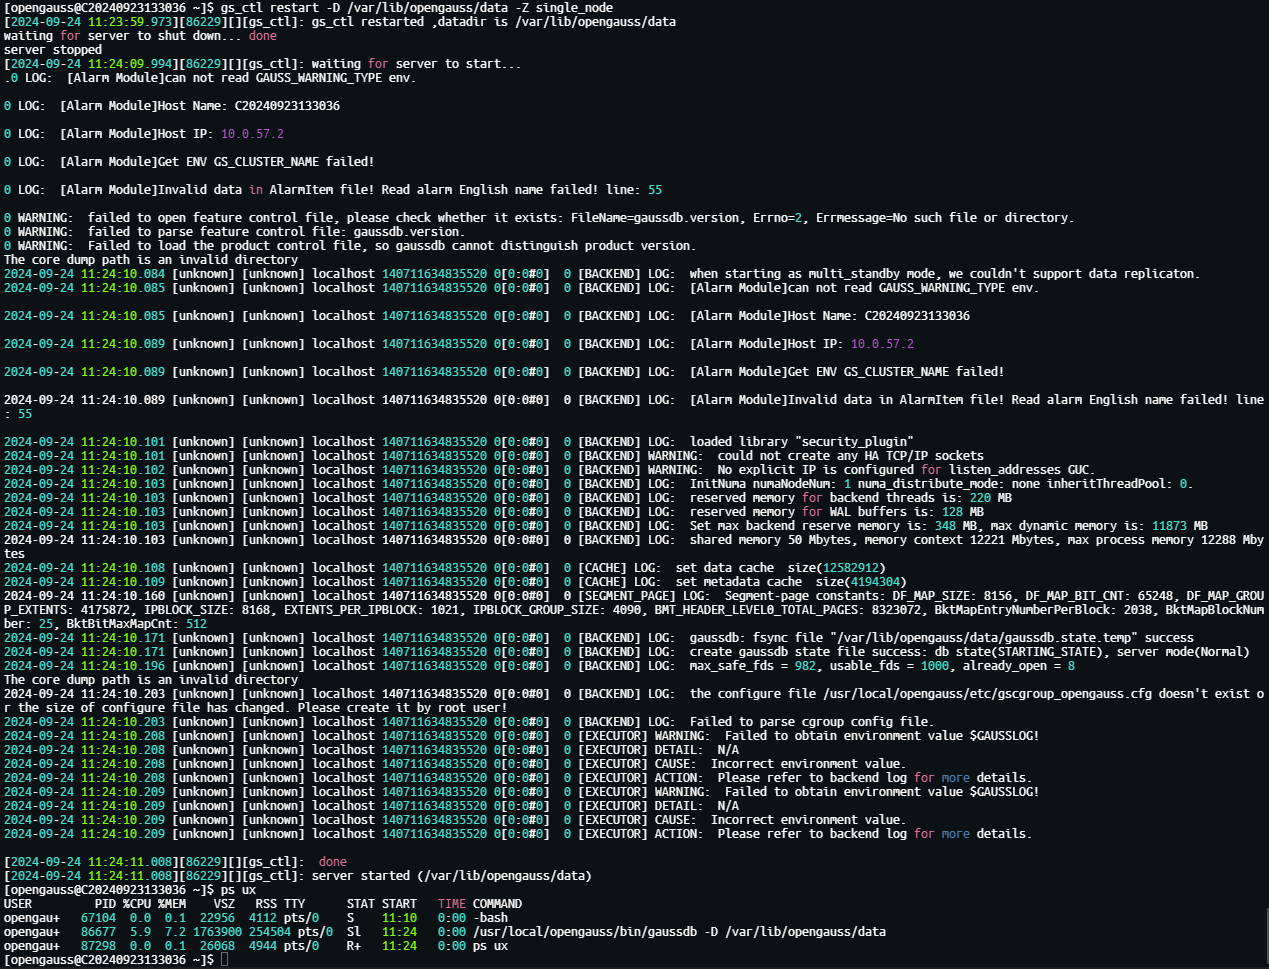Select PID '87298' of the ps process

98,945
